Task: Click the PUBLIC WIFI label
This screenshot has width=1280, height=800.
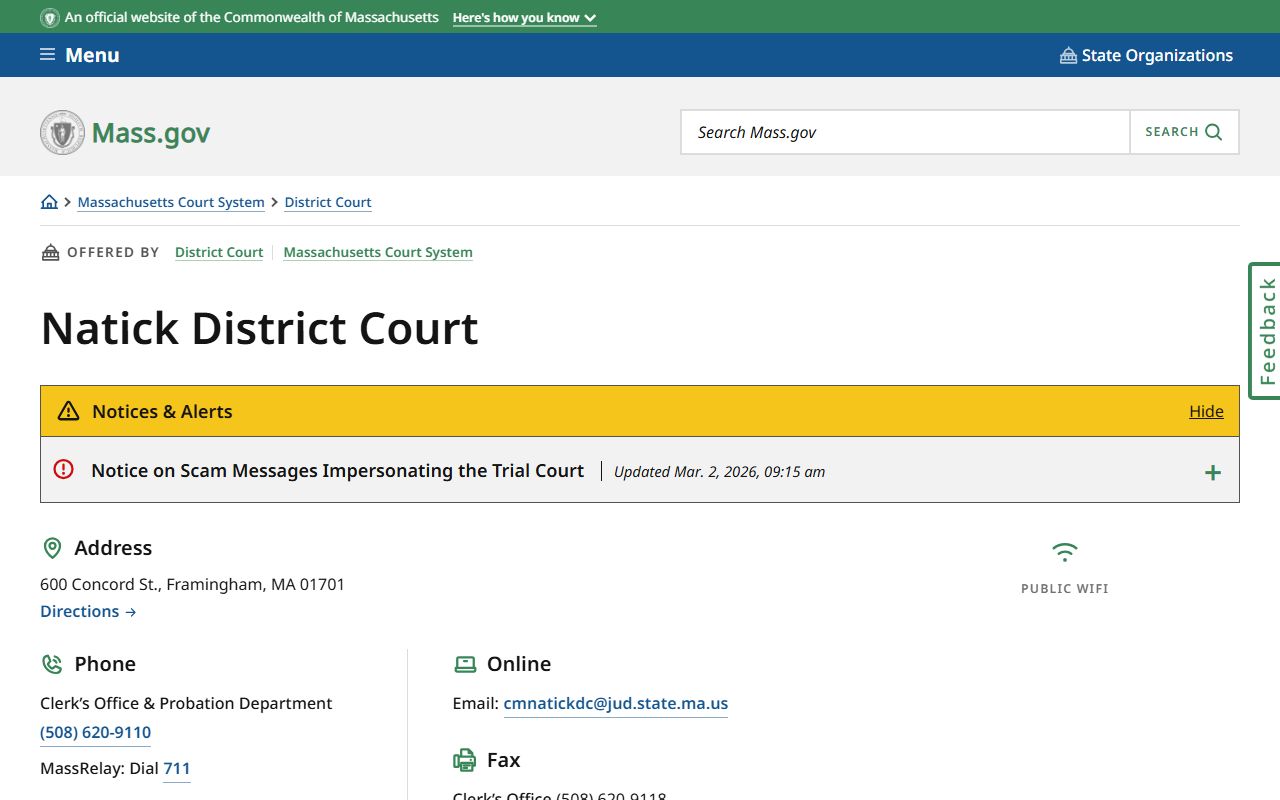Action: coord(1065,589)
